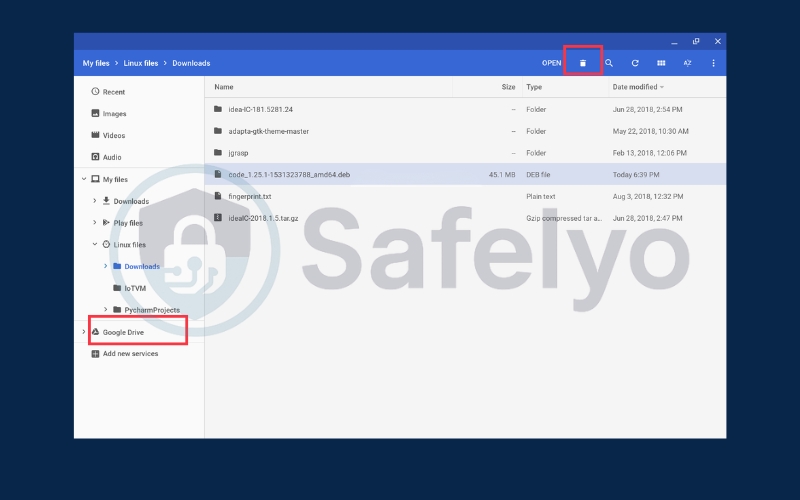The height and width of the screenshot is (500, 800).
Task: Select PycharmProjects folder in sidebar
Action: [x=152, y=310]
